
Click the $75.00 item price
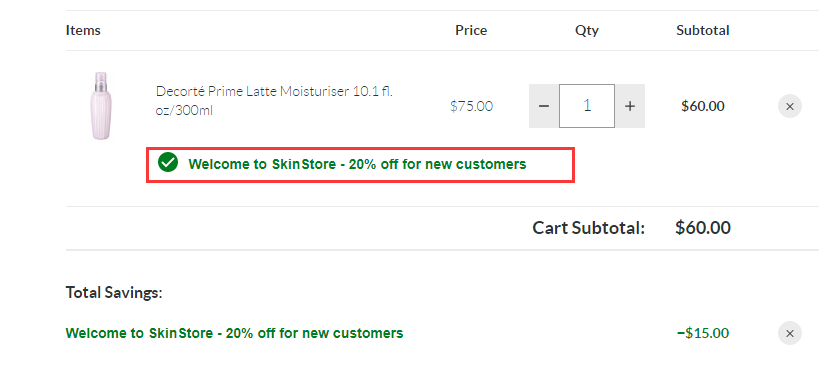pos(471,106)
